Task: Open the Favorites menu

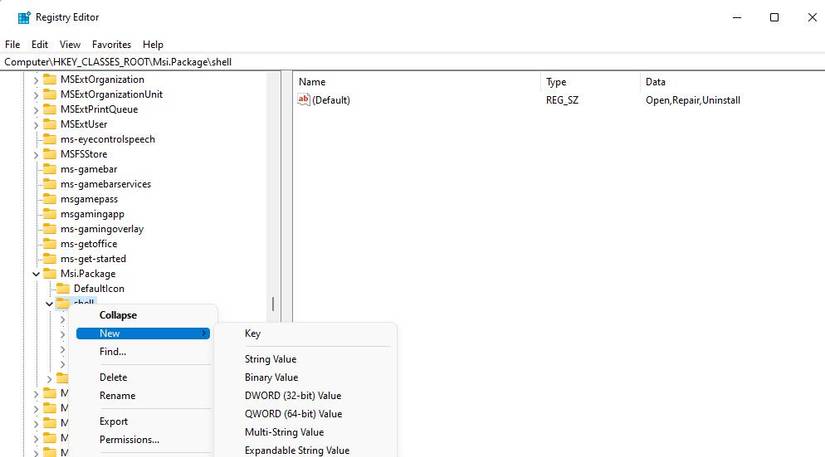Action: point(112,45)
